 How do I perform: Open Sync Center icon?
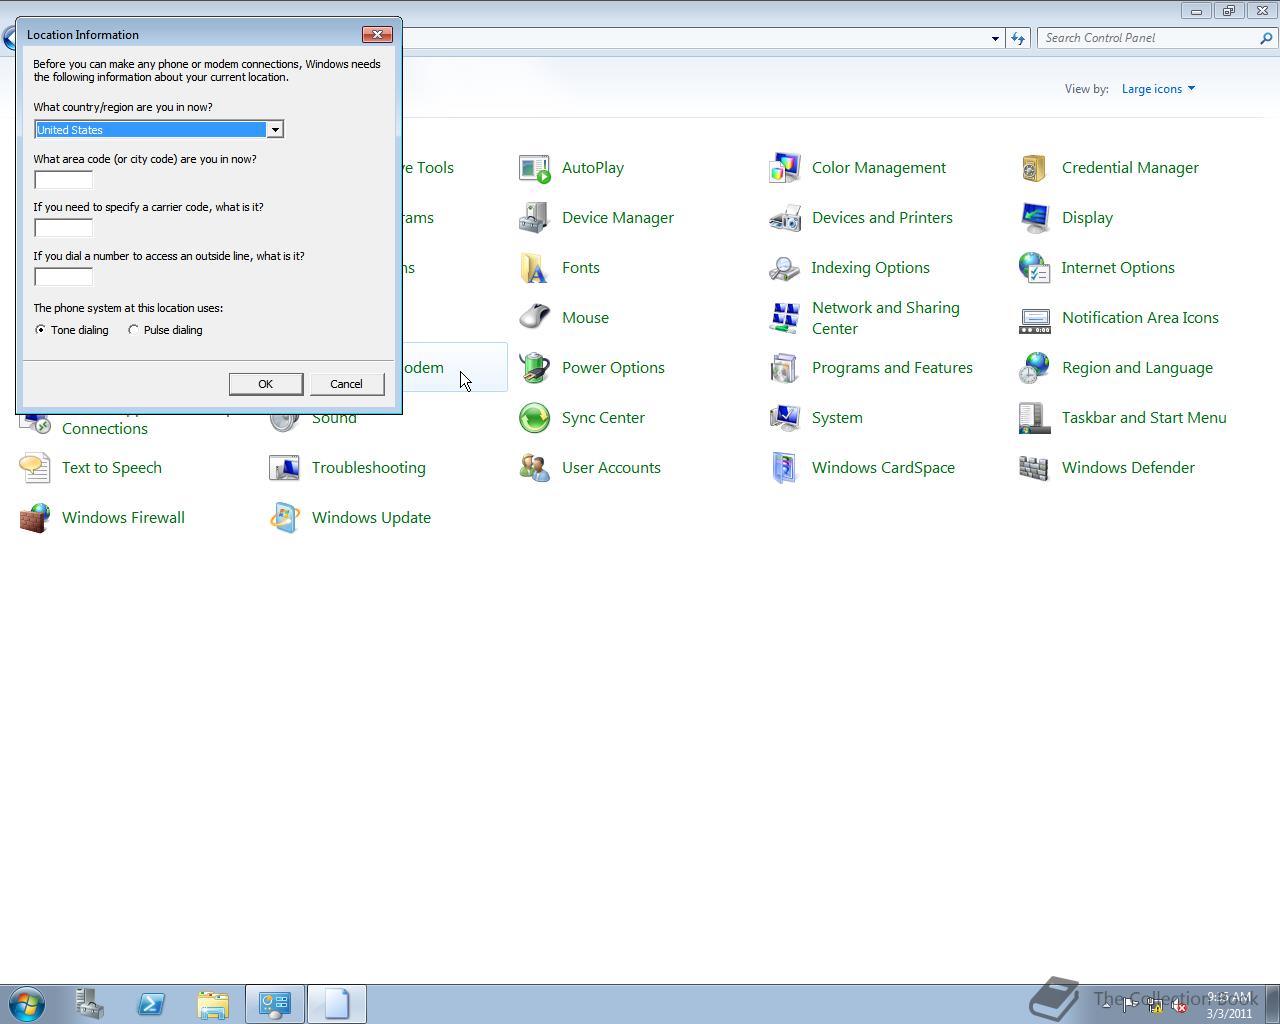[535, 418]
